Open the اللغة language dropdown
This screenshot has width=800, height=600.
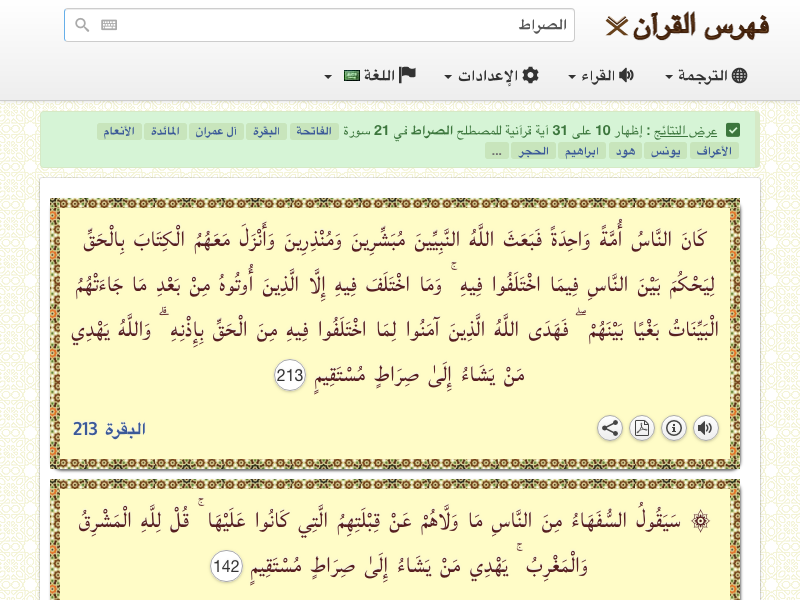click(x=370, y=76)
